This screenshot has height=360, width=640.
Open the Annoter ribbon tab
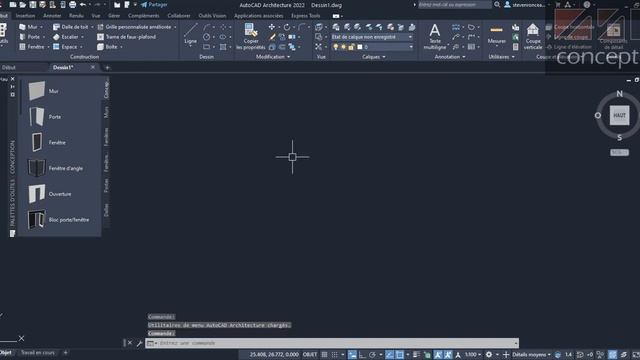click(52, 16)
